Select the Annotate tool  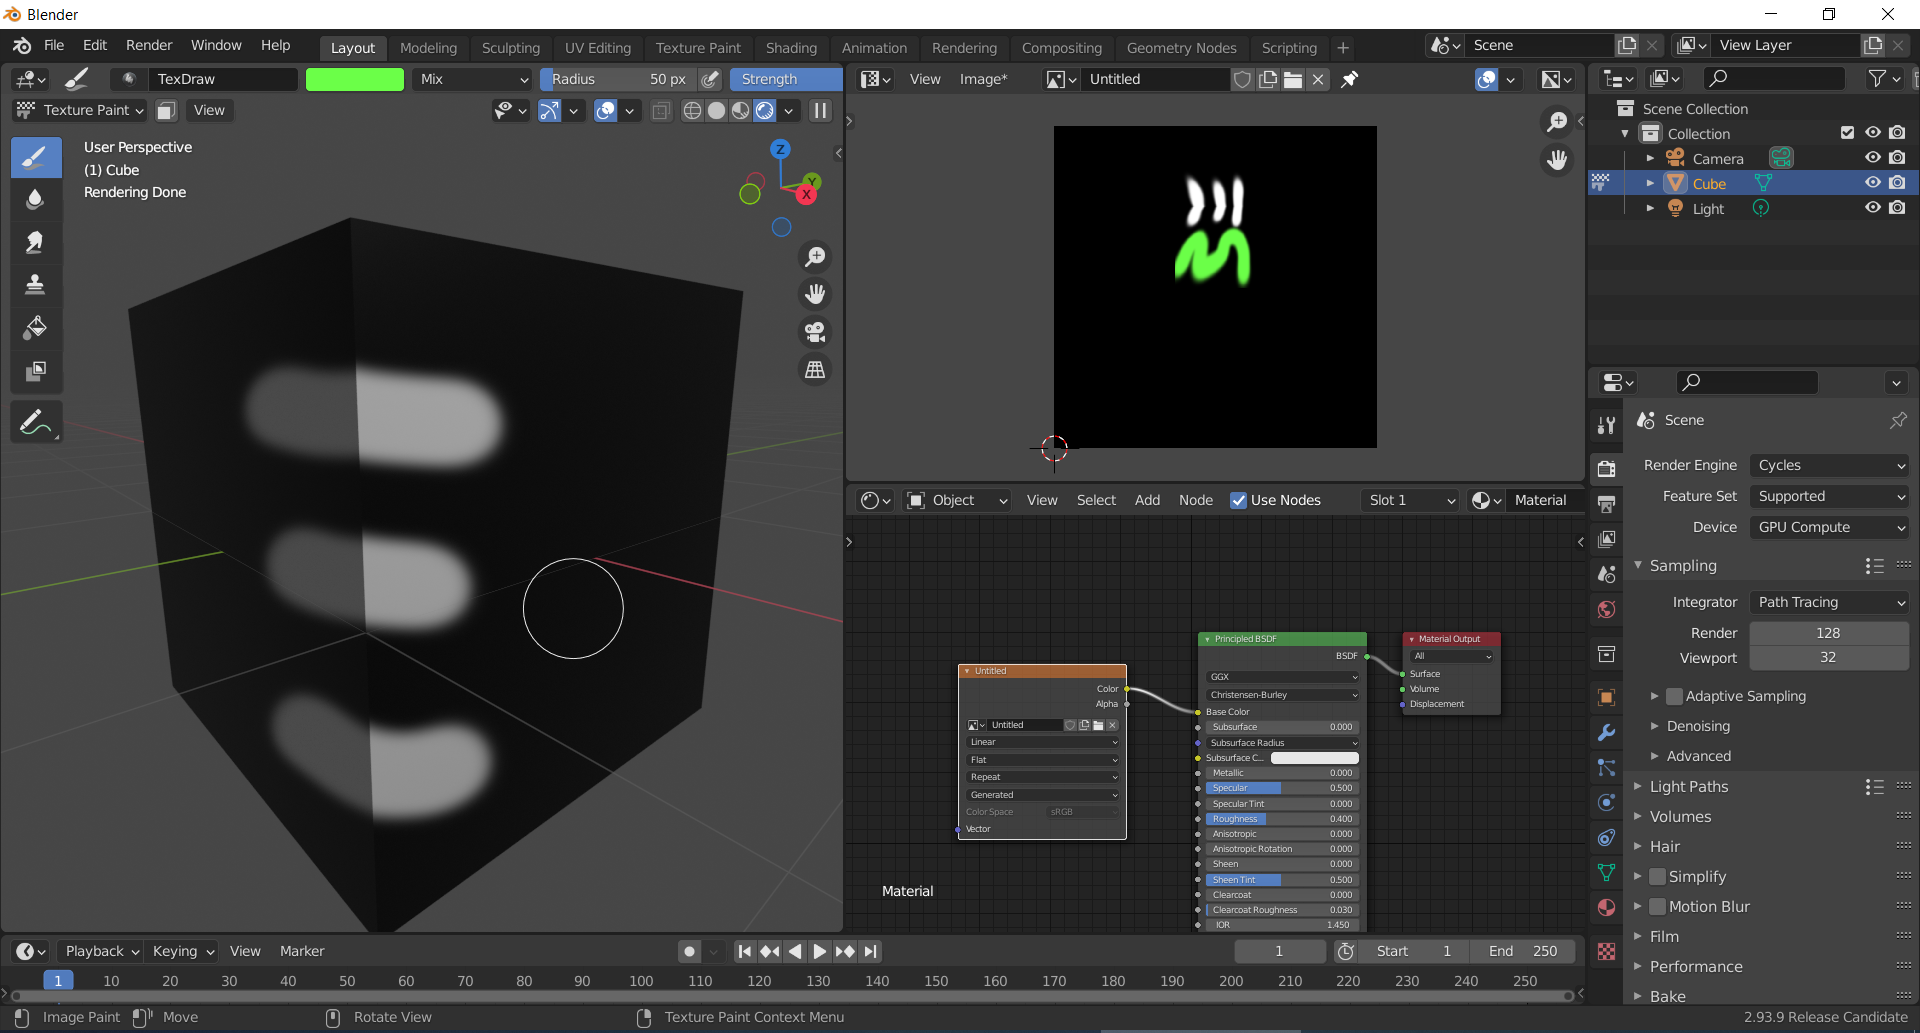click(35, 424)
